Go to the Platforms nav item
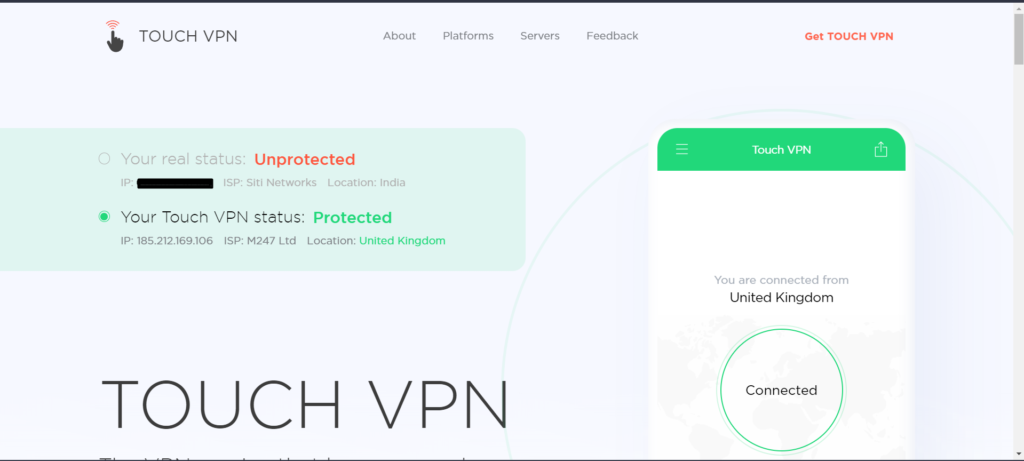This screenshot has height=461, width=1024. click(x=468, y=36)
